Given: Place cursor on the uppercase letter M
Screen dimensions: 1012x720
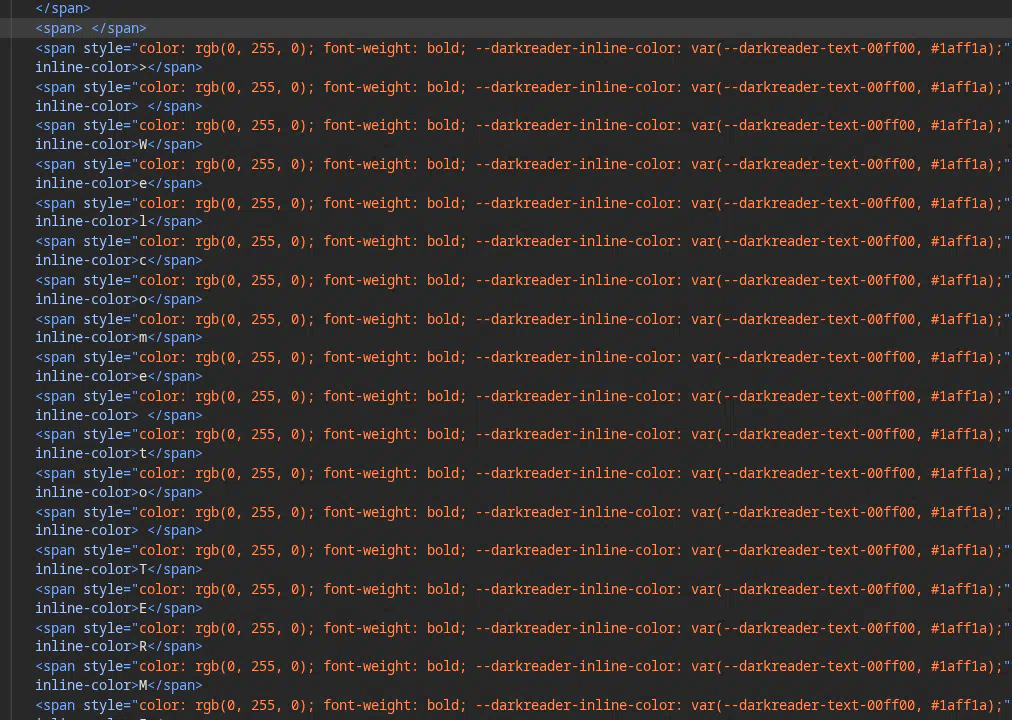Looking at the screenshot, I should pos(143,685).
